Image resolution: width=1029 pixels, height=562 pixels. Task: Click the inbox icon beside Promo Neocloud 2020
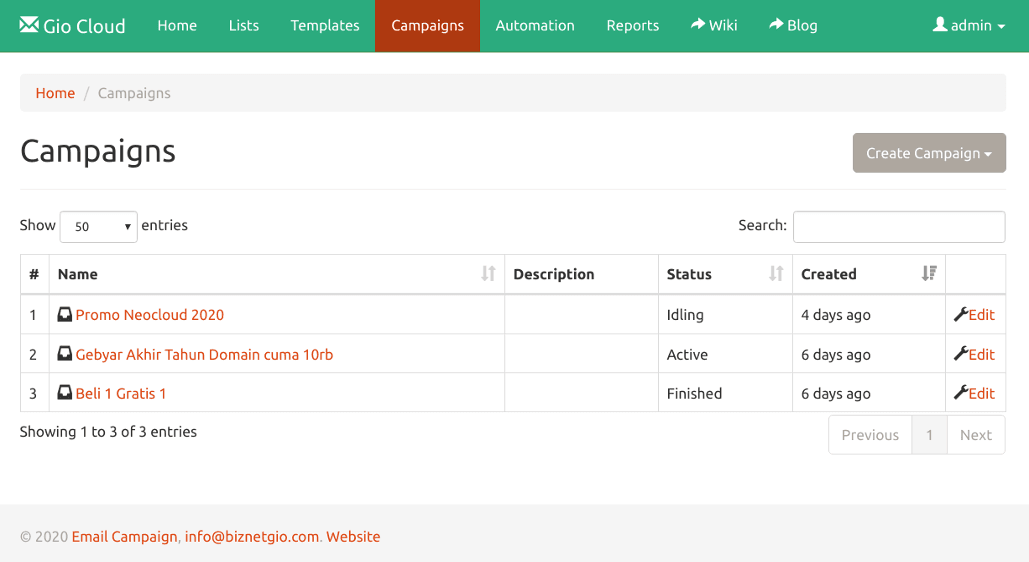coord(65,315)
